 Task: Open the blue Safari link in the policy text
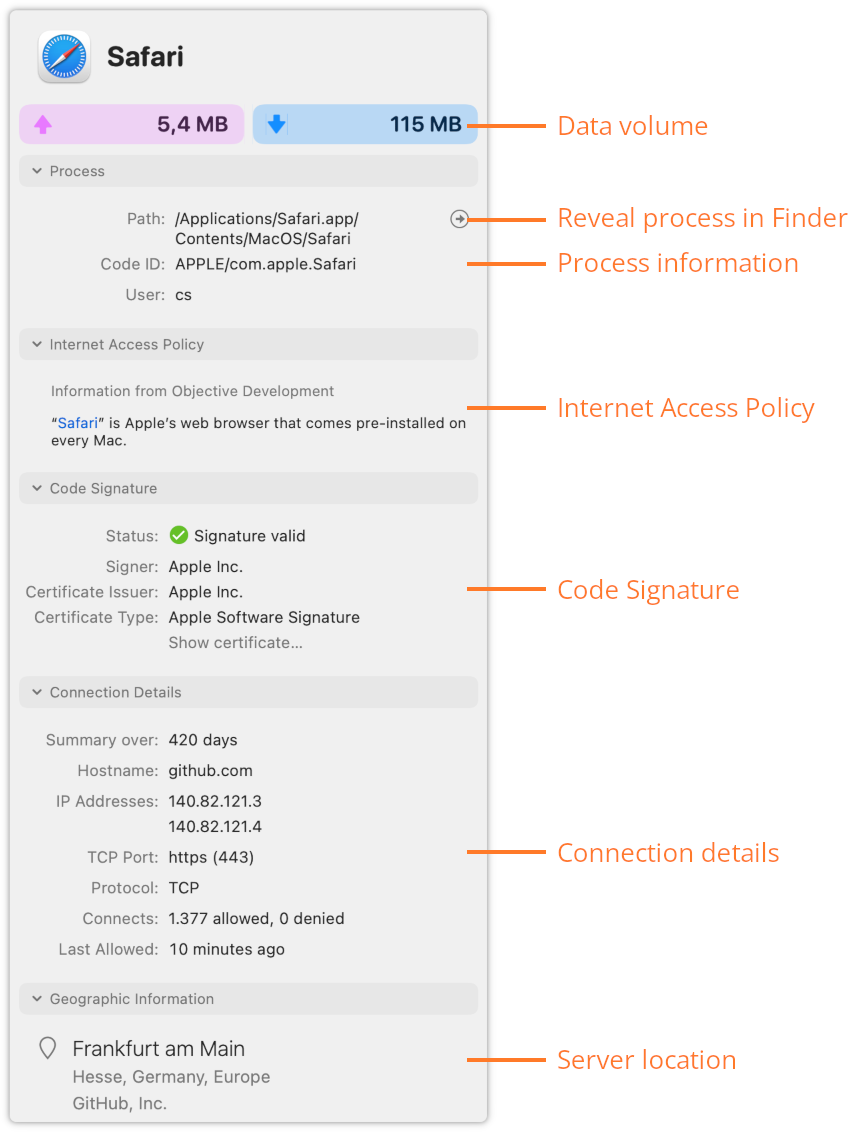point(77,423)
